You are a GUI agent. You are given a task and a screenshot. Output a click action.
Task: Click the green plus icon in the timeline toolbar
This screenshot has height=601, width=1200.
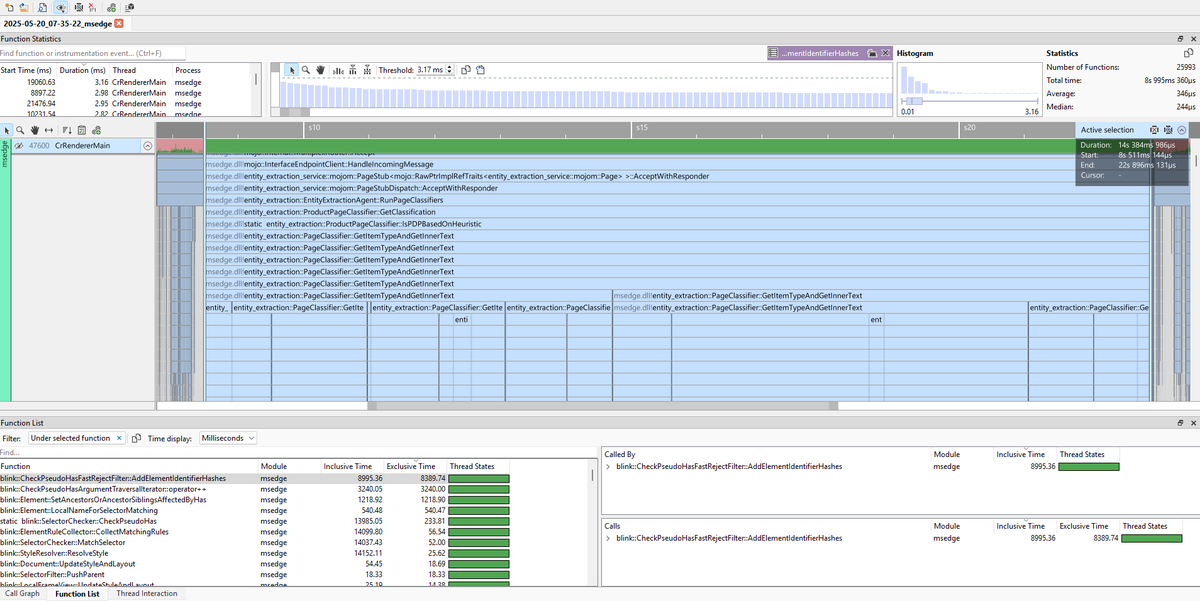click(x=96, y=130)
